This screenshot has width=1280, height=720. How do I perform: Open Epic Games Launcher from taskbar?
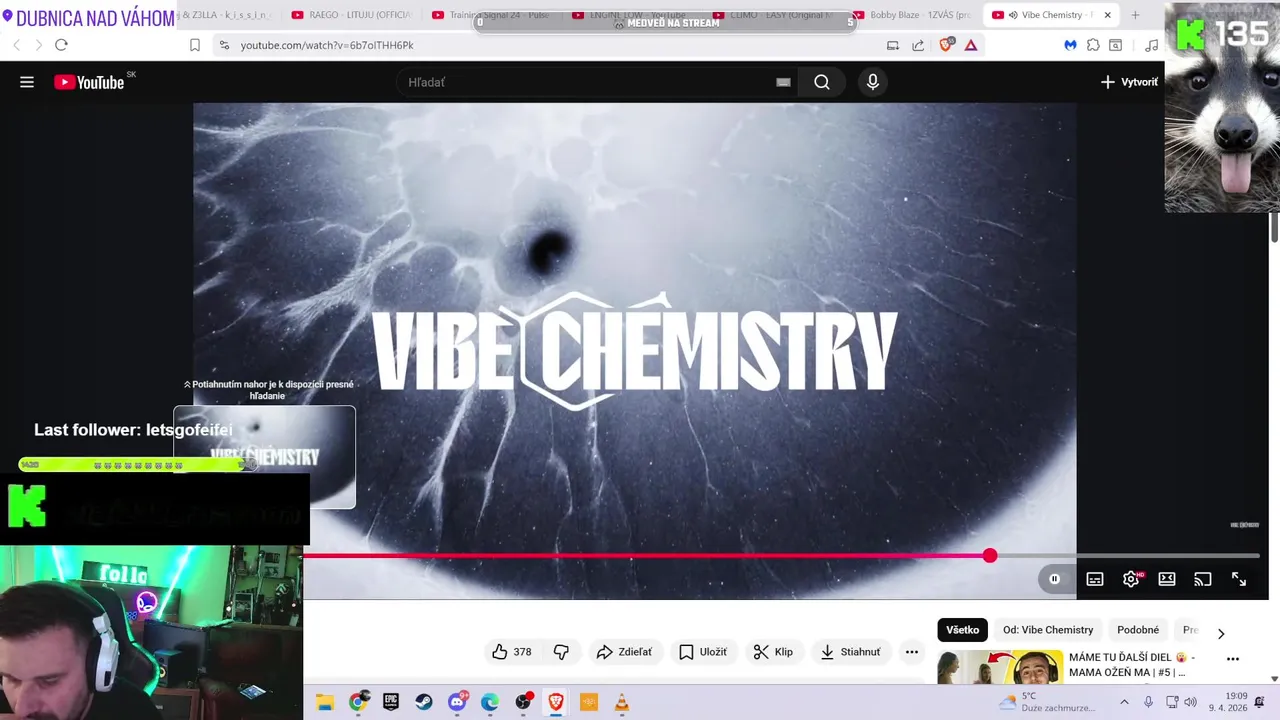click(x=391, y=703)
